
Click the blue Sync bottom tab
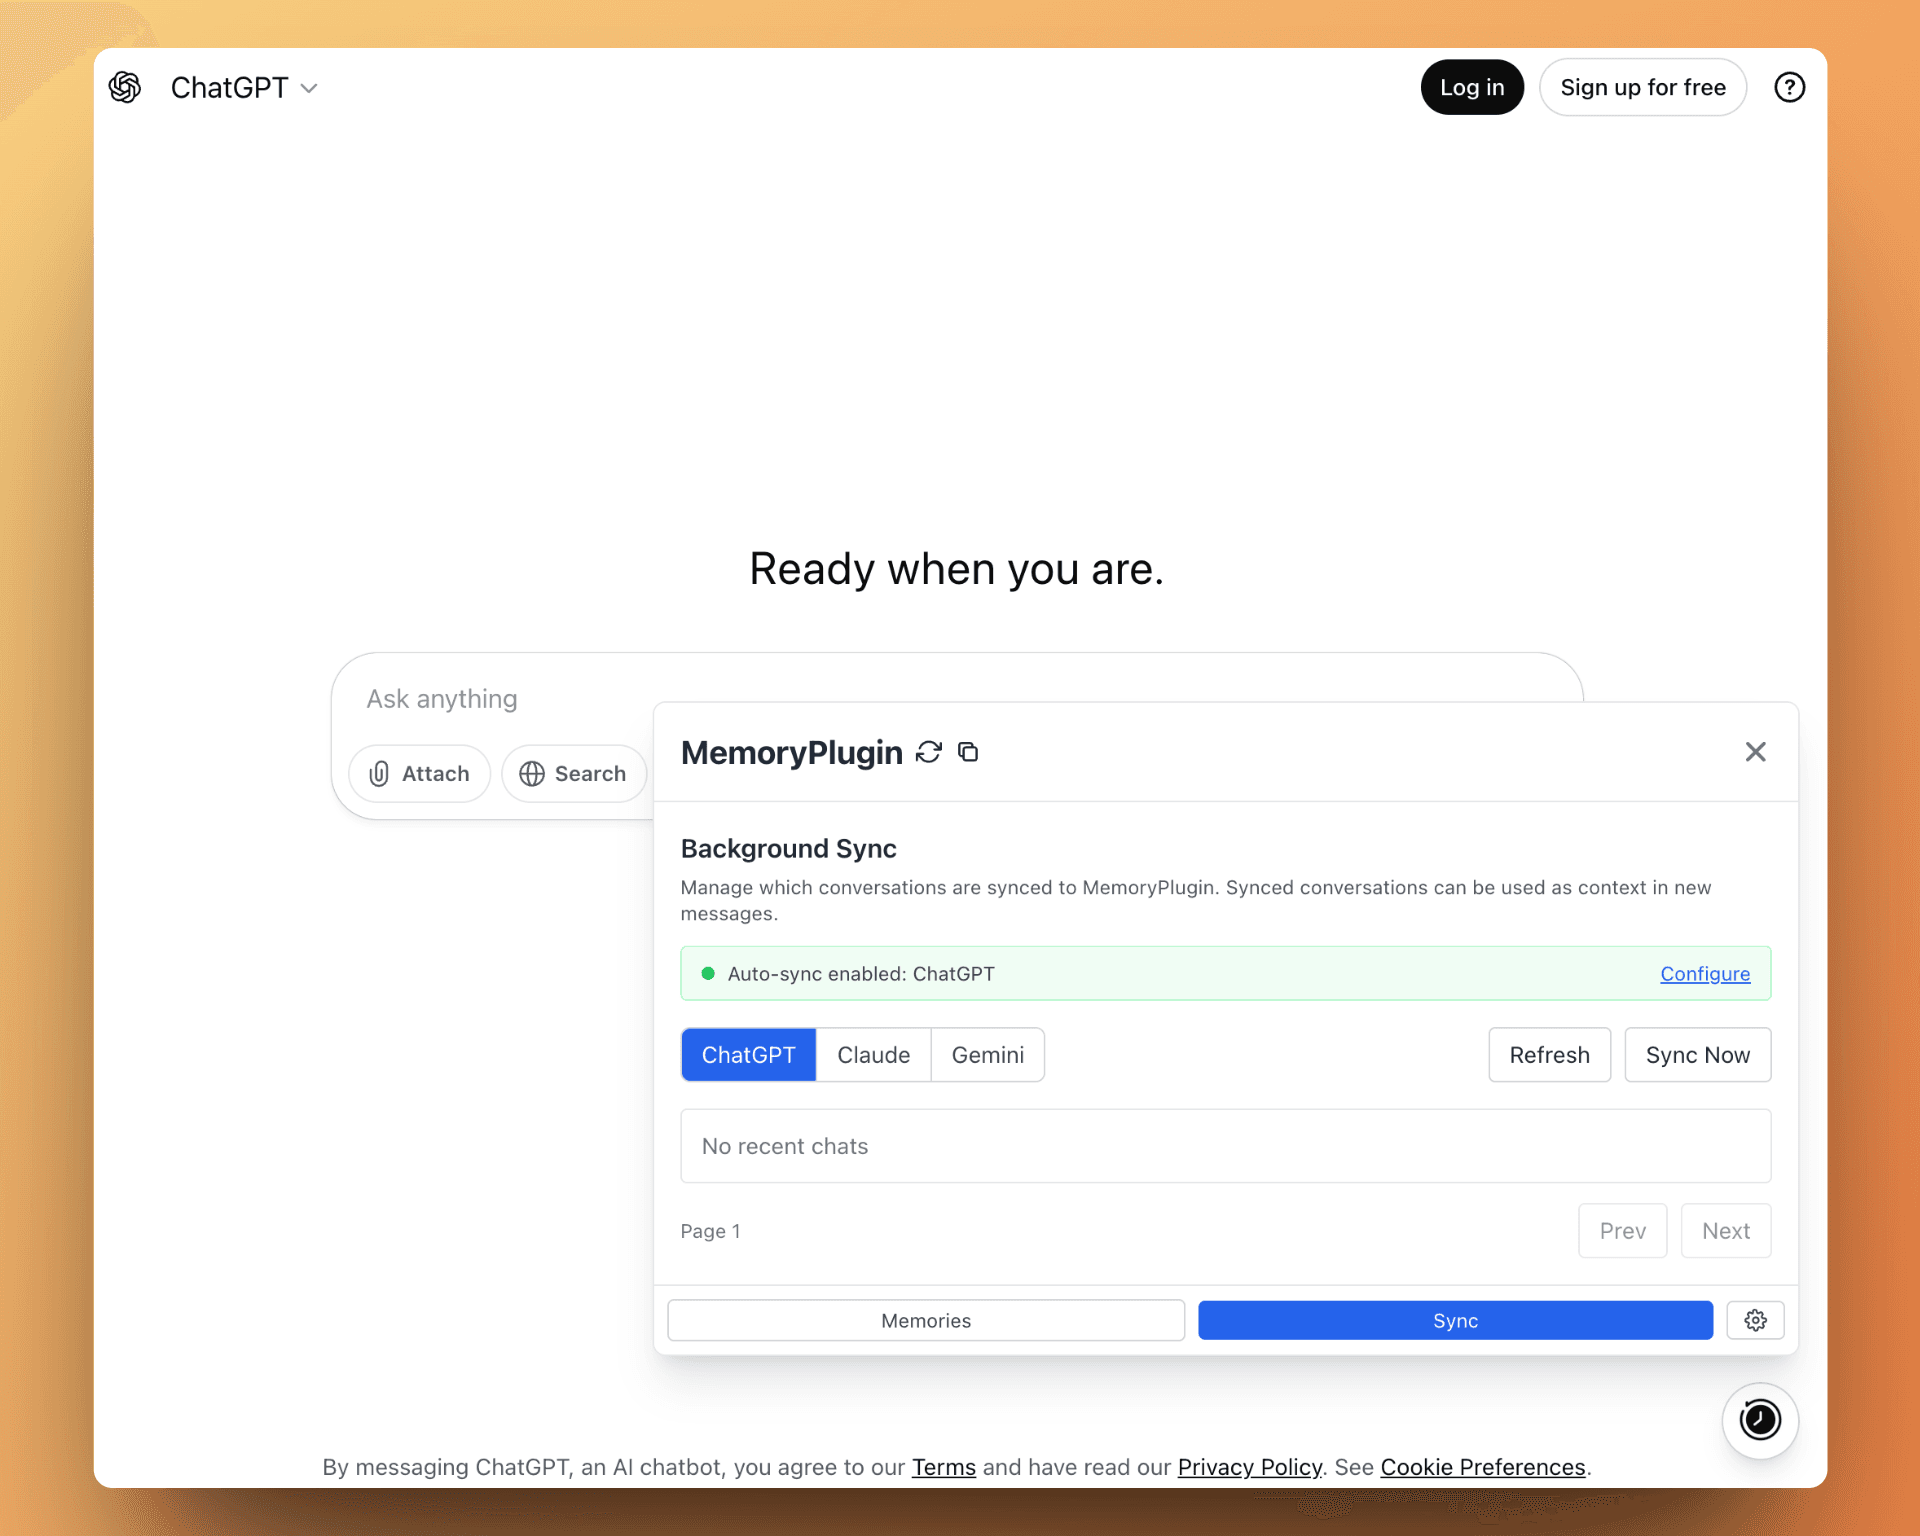pos(1455,1320)
